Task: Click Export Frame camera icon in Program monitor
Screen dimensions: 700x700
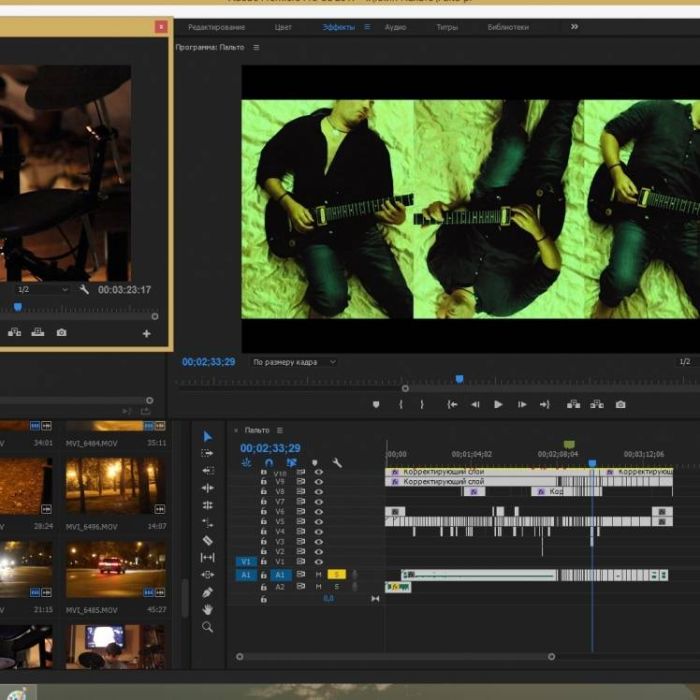Action: coord(620,404)
